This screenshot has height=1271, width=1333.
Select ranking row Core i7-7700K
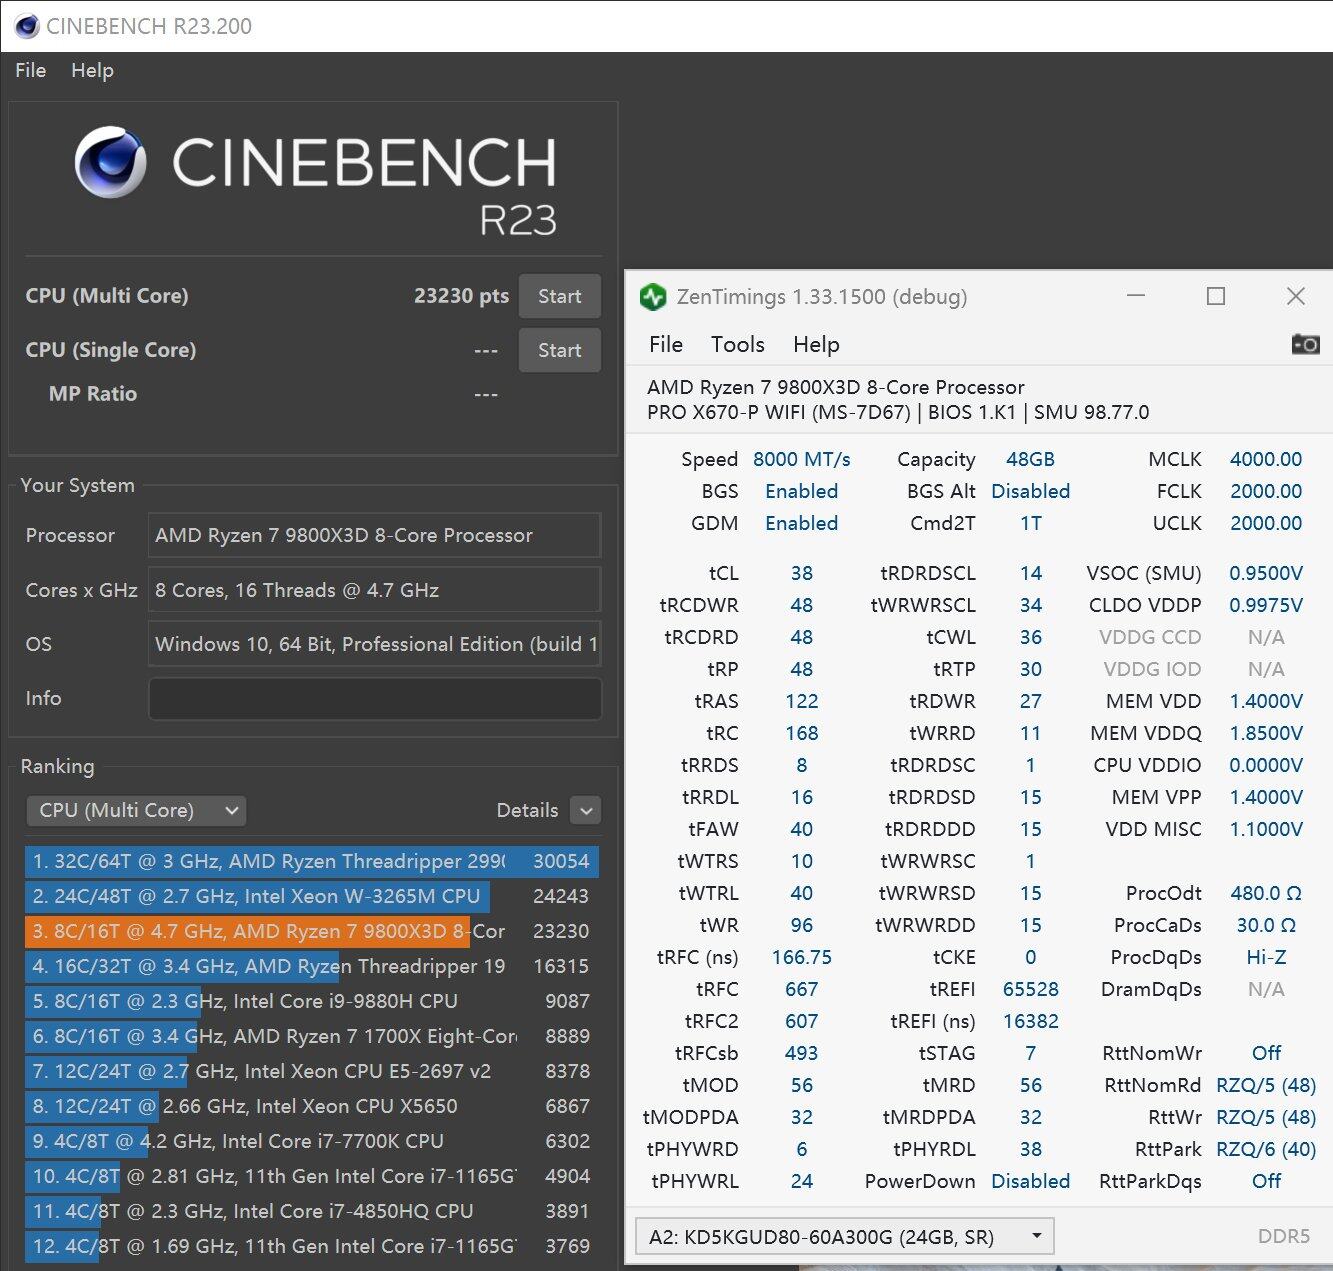[311, 1141]
